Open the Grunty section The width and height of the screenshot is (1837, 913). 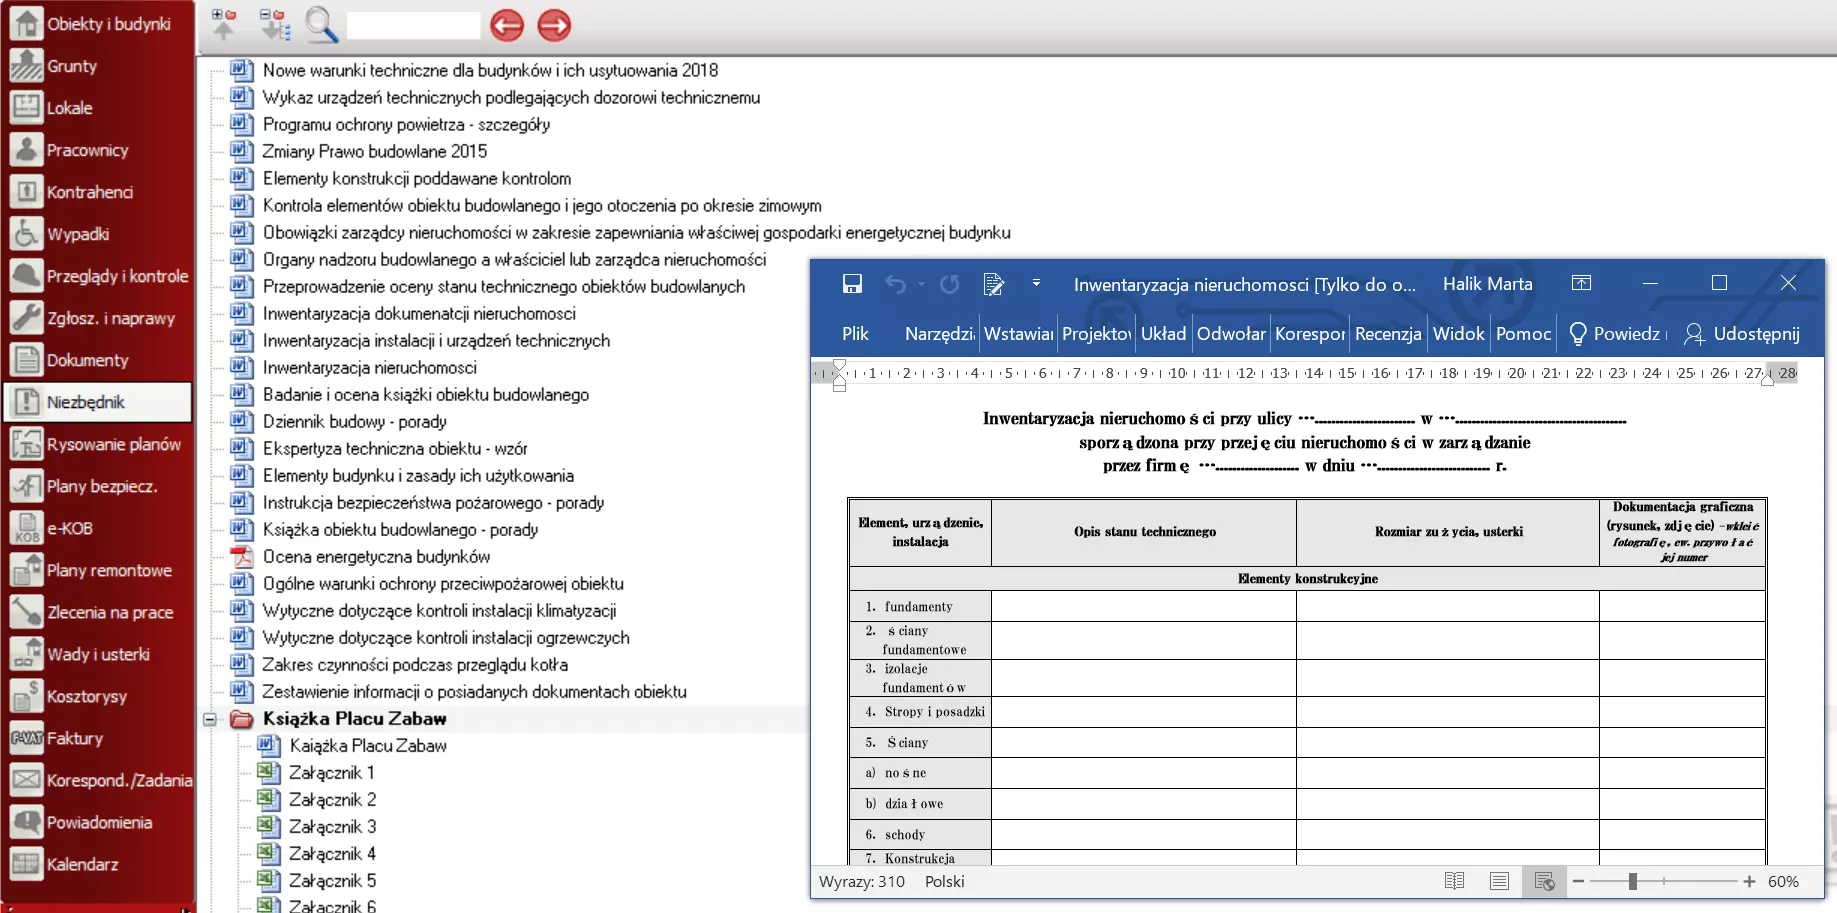(x=97, y=66)
